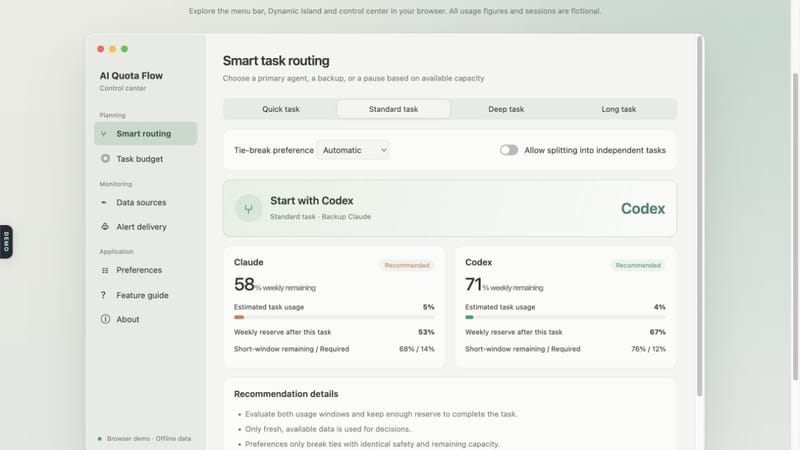Click the Claude card title
Screen dimensions: 800x450
click(248, 262)
